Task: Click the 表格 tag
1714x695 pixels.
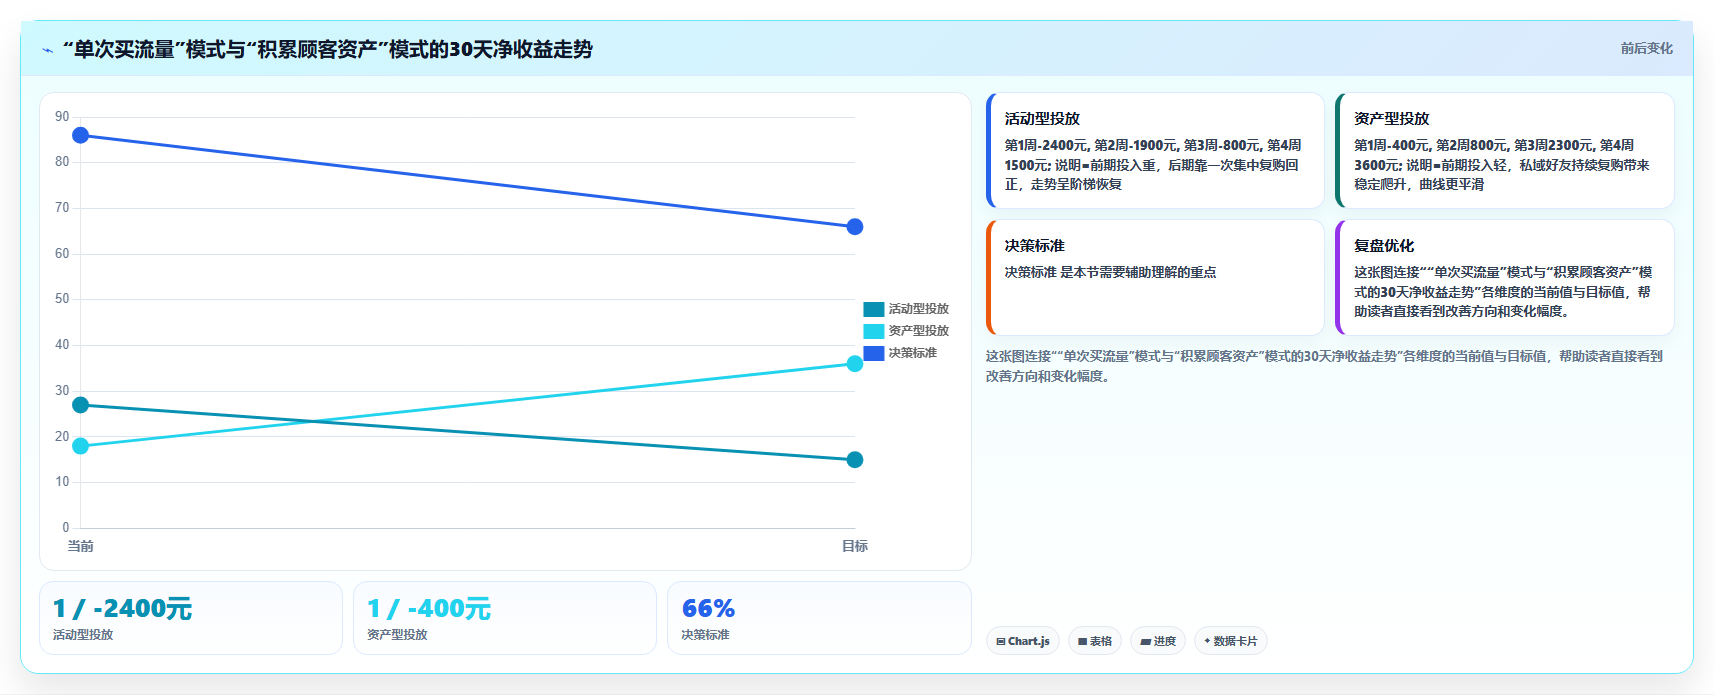Action: [x=1094, y=641]
